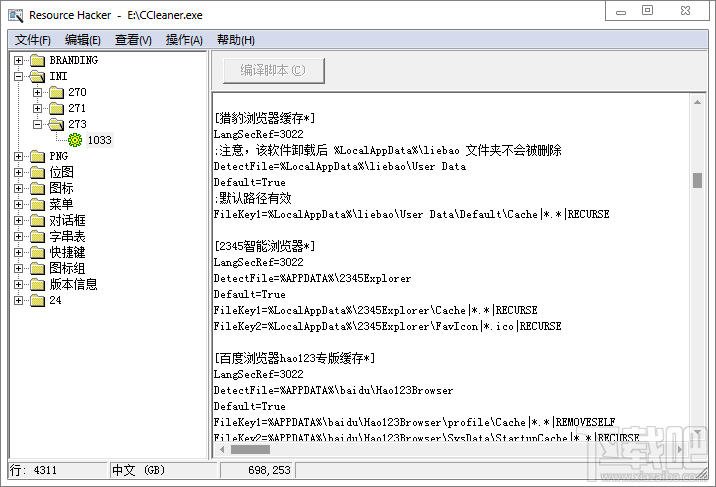Image resolution: width=716 pixels, height=487 pixels.
Task: Click the vertical scrollbar thumb
Action: [x=697, y=180]
